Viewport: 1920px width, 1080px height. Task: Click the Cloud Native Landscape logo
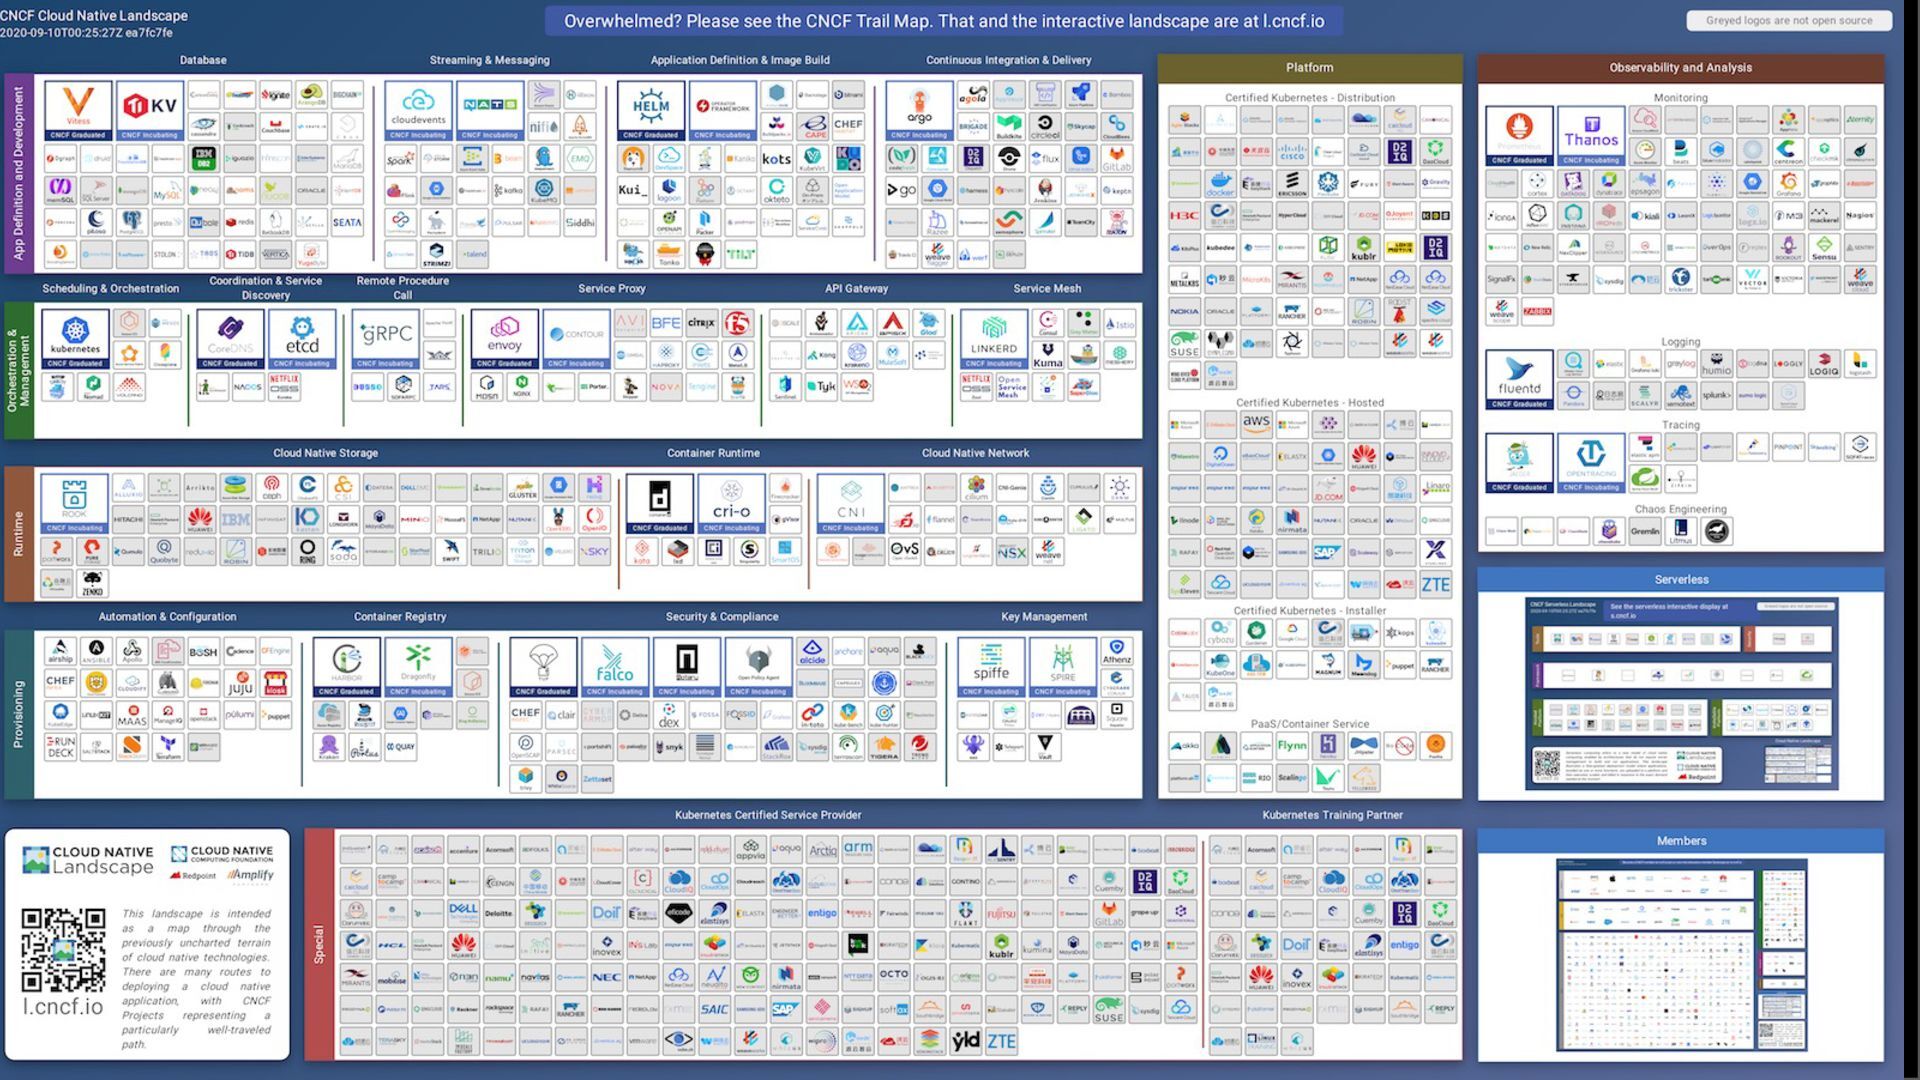coord(88,860)
